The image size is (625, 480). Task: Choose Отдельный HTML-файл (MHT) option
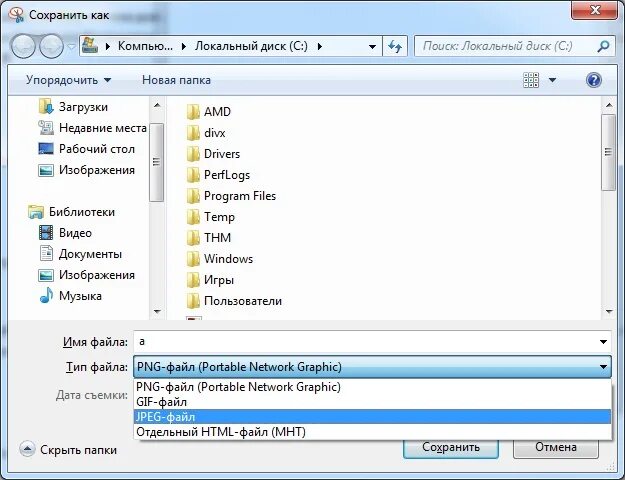(x=372, y=432)
